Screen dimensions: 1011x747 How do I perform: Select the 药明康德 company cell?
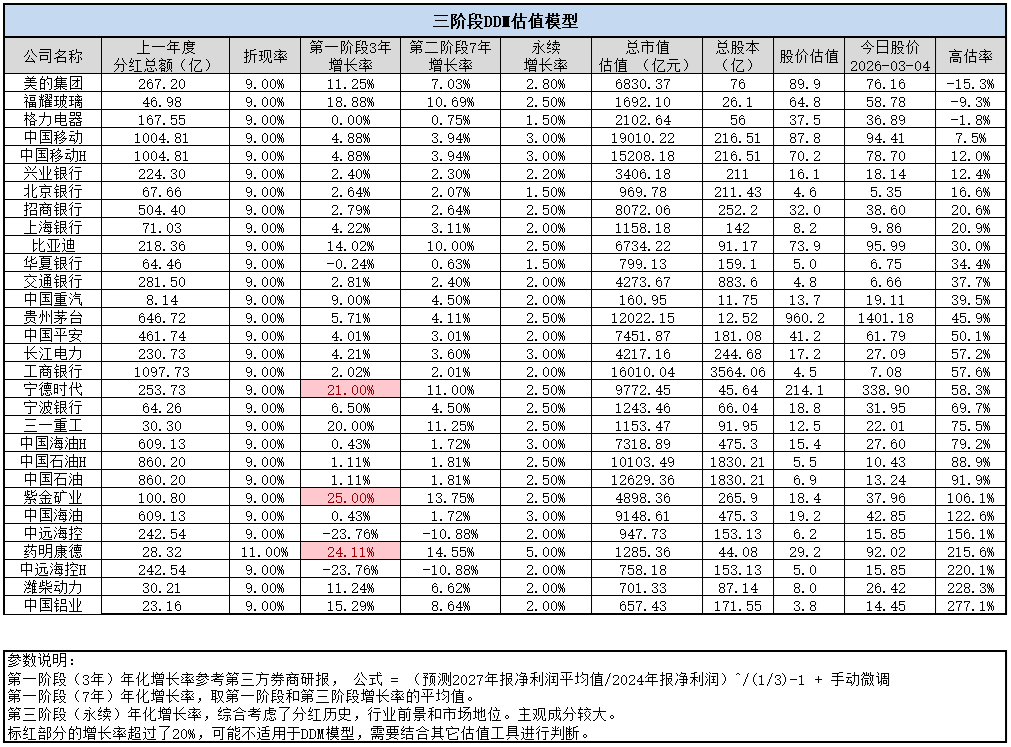coord(53,552)
